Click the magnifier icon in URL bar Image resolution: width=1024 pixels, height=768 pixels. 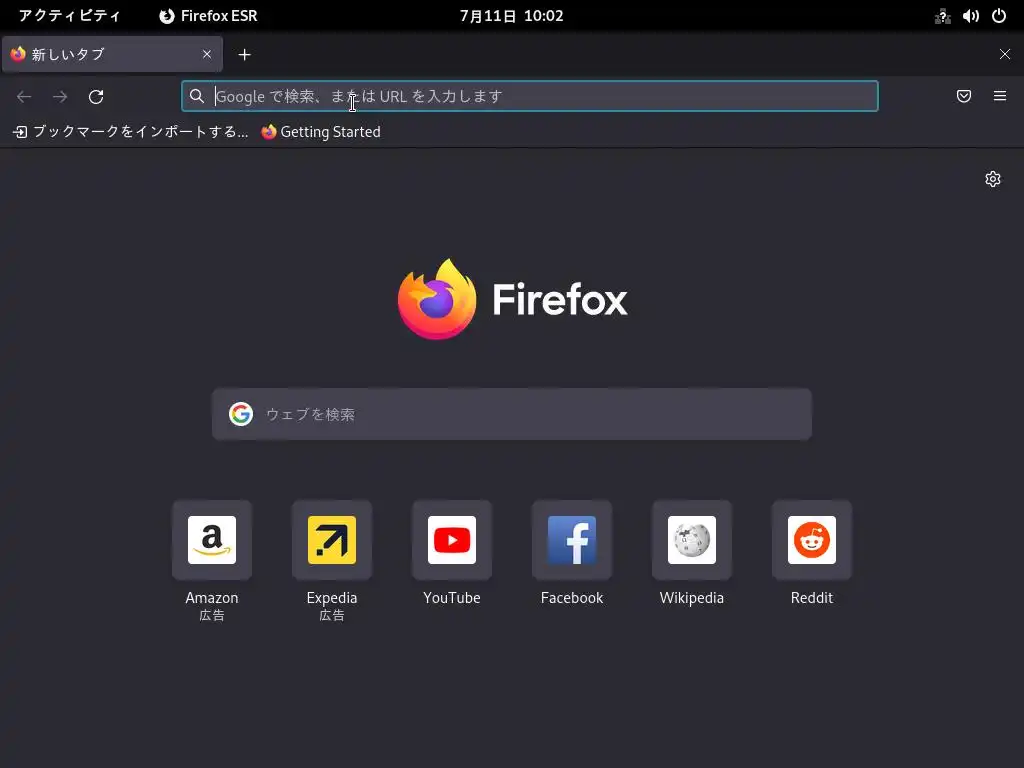coord(197,96)
